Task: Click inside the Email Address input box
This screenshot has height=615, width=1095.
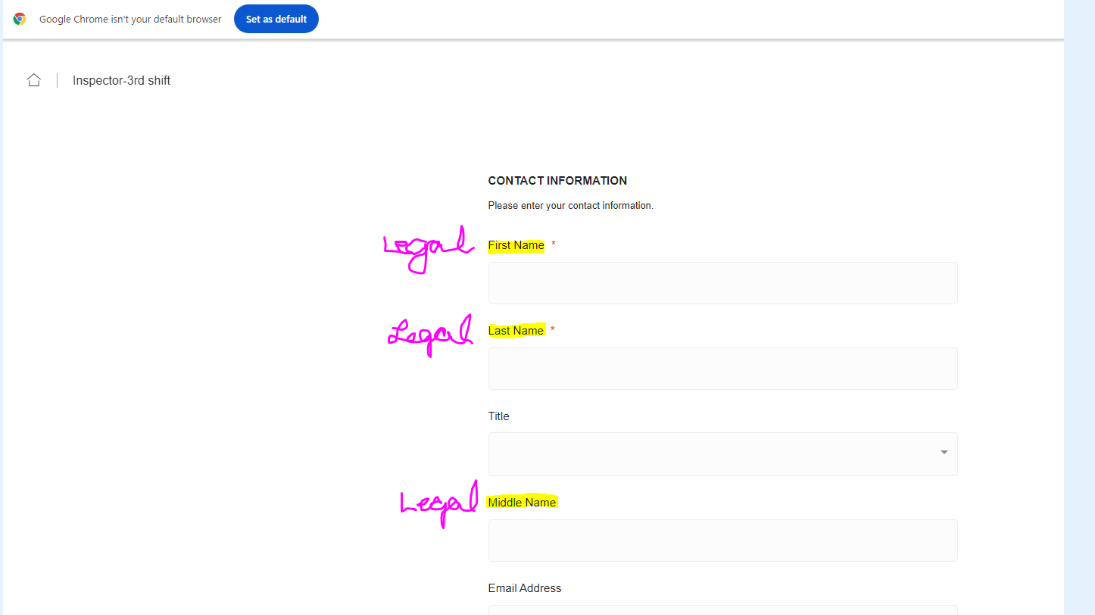Action: tap(722, 611)
